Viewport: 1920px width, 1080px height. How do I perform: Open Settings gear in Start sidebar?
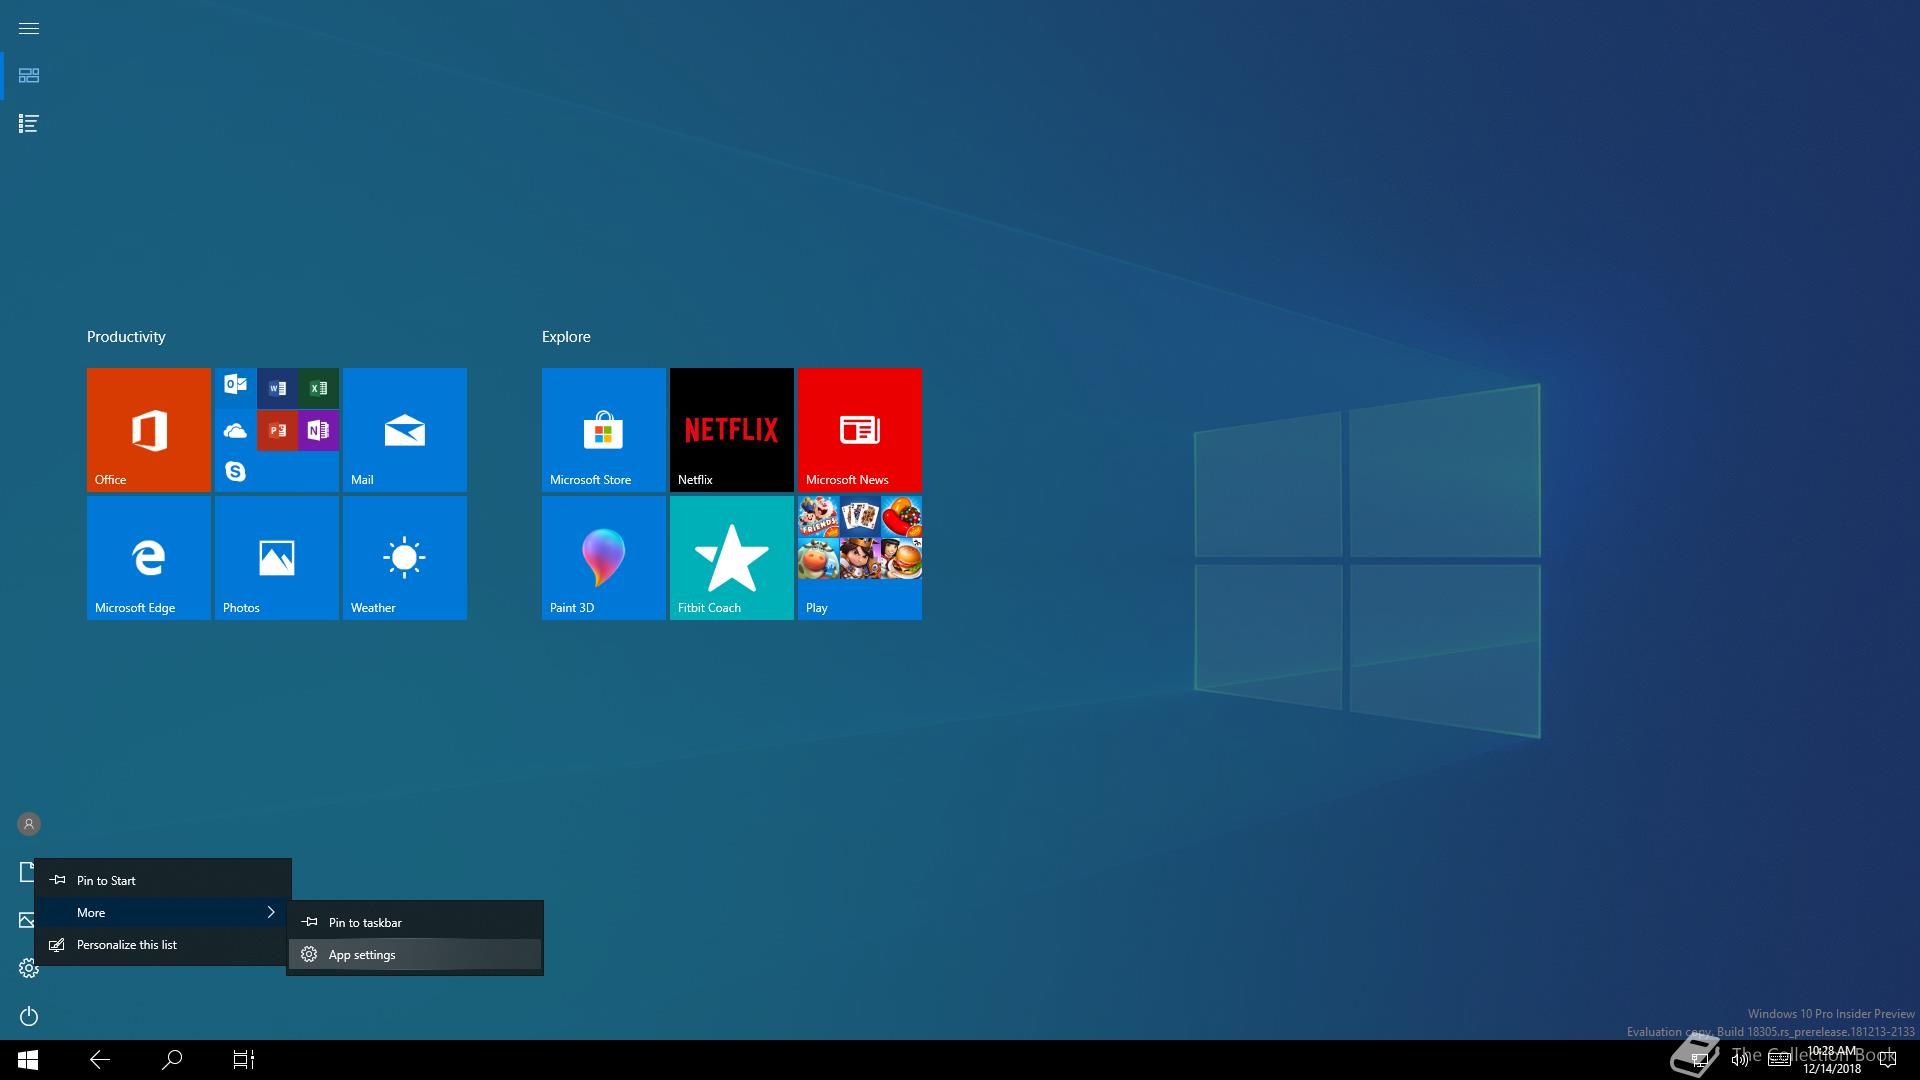29,968
